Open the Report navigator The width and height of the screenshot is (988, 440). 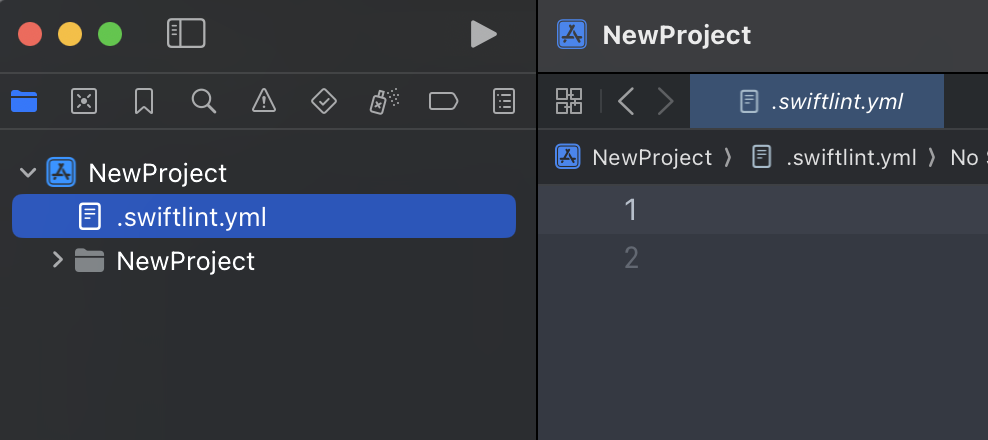[505, 100]
